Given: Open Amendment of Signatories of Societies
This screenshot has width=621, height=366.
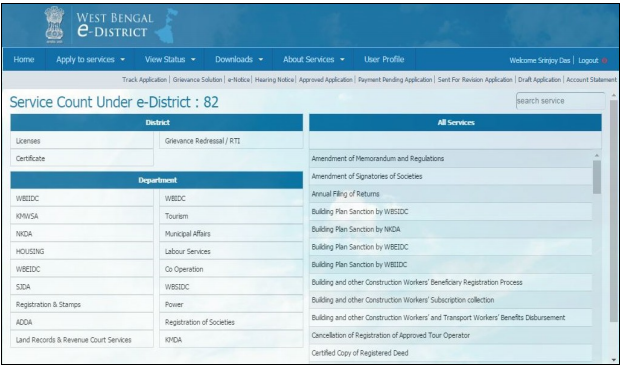Looking at the screenshot, I should tap(451, 176).
